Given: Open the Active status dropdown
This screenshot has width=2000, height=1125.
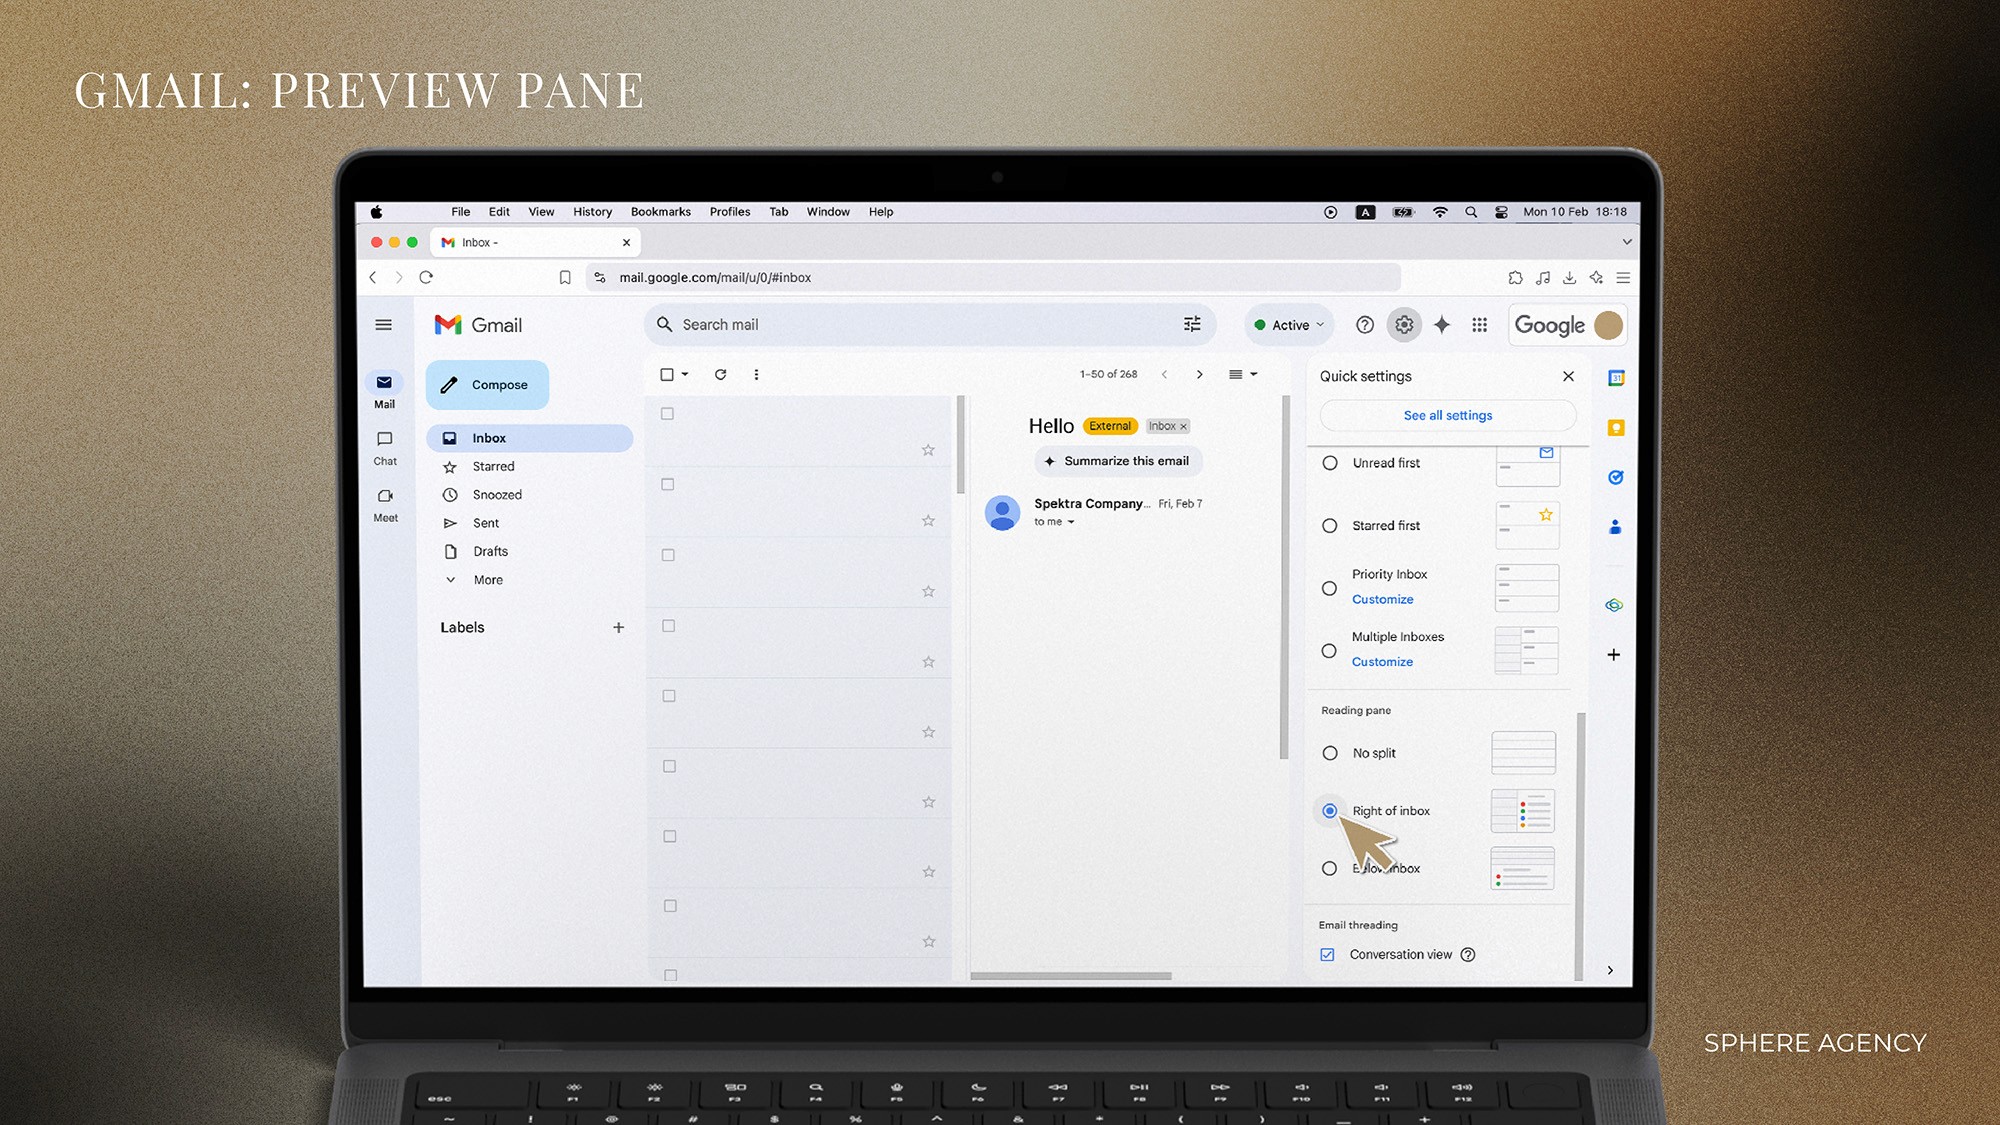Looking at the screenshot, I should pos(1288,324).
